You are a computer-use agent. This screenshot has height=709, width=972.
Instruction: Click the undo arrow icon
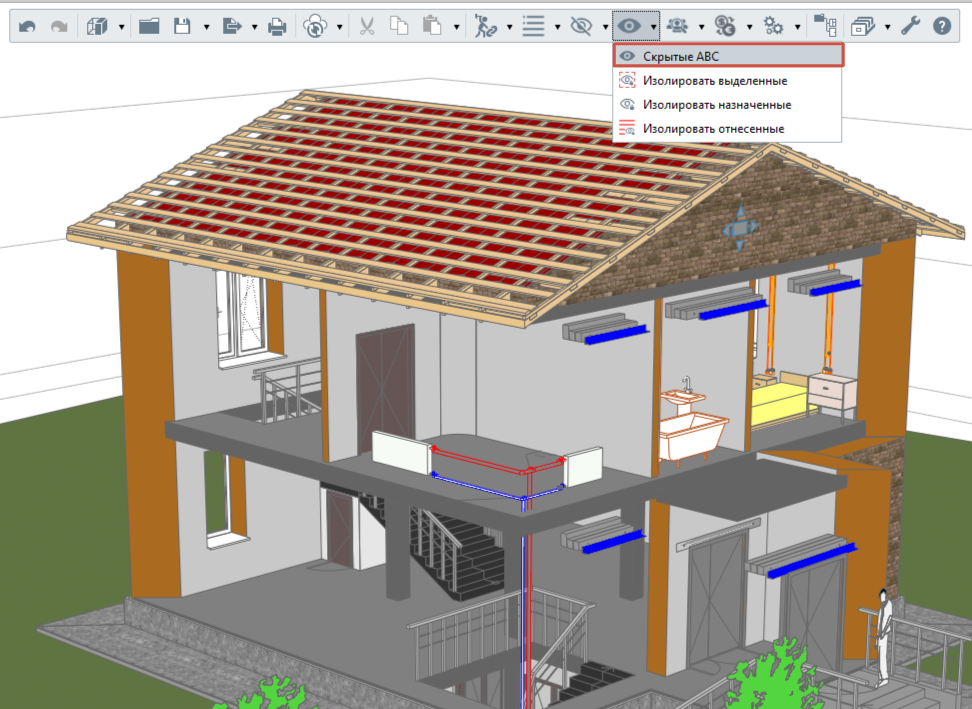27,27
